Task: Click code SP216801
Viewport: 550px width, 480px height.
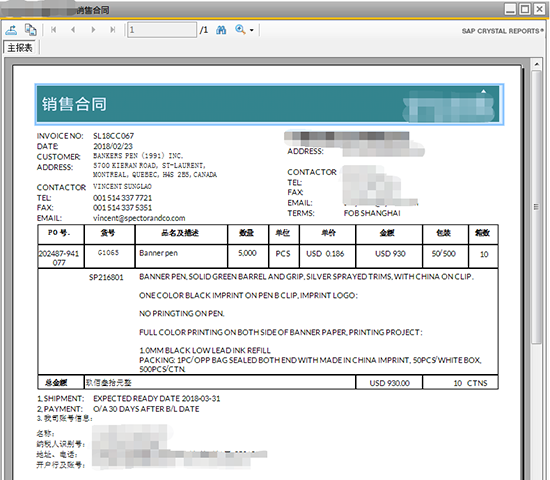Action: (x=106, y=277)
